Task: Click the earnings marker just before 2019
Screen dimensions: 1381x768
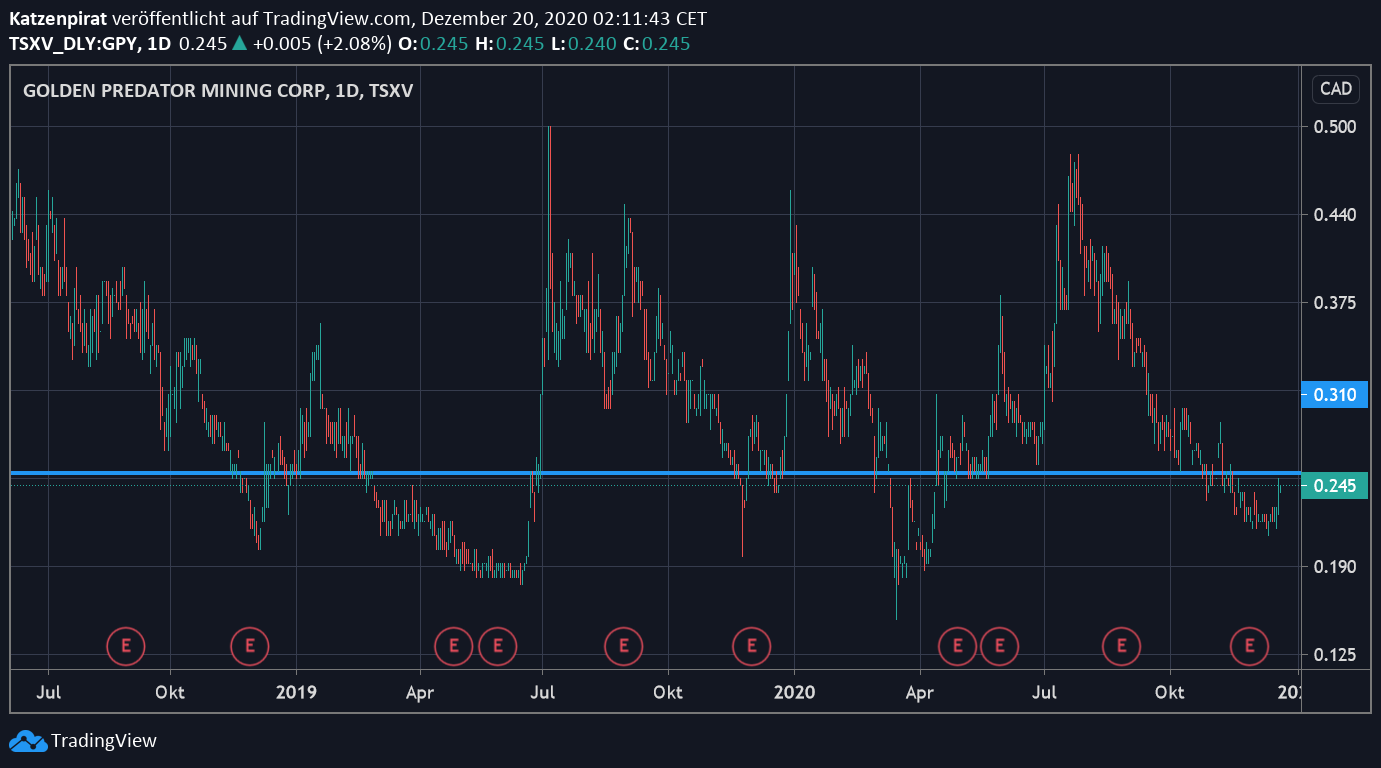Action: point(250,646)
